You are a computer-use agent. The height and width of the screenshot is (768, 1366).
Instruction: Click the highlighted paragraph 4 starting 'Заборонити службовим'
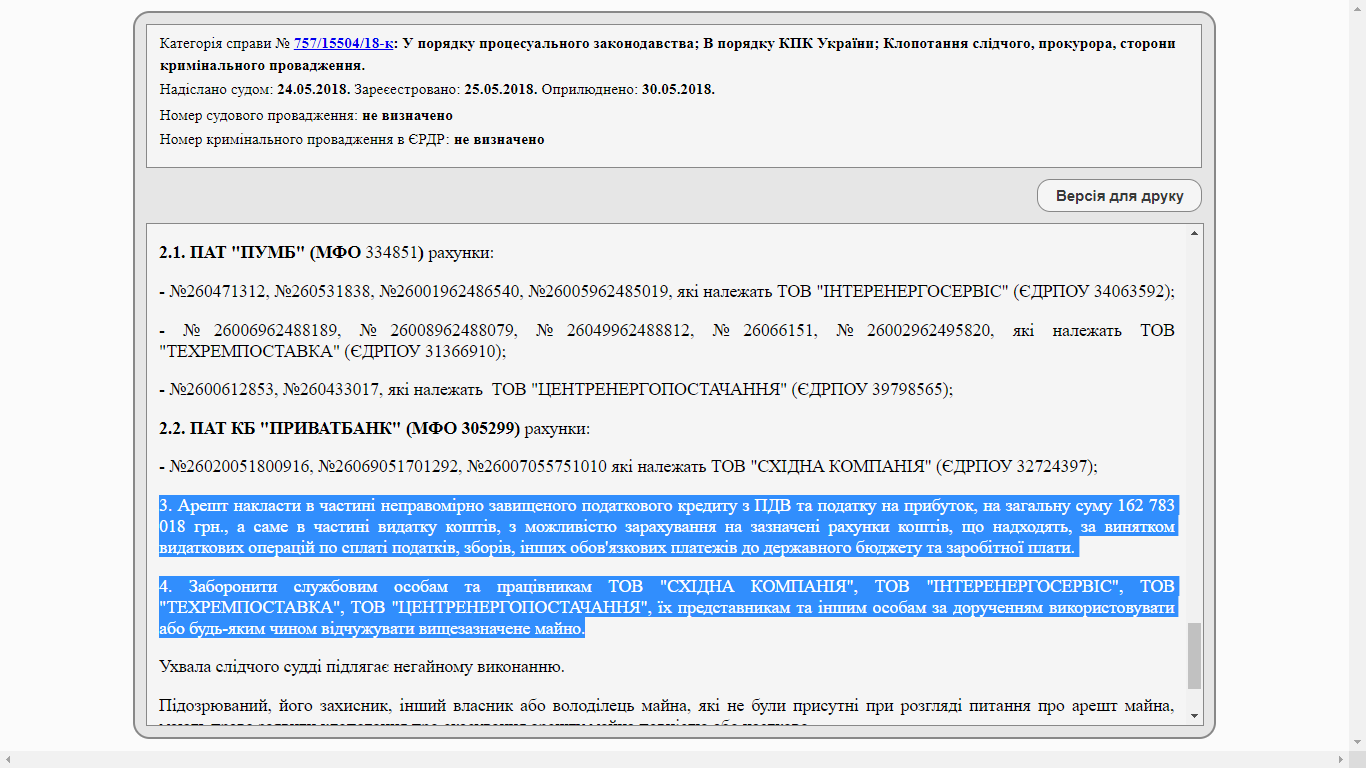coord(666,607)
